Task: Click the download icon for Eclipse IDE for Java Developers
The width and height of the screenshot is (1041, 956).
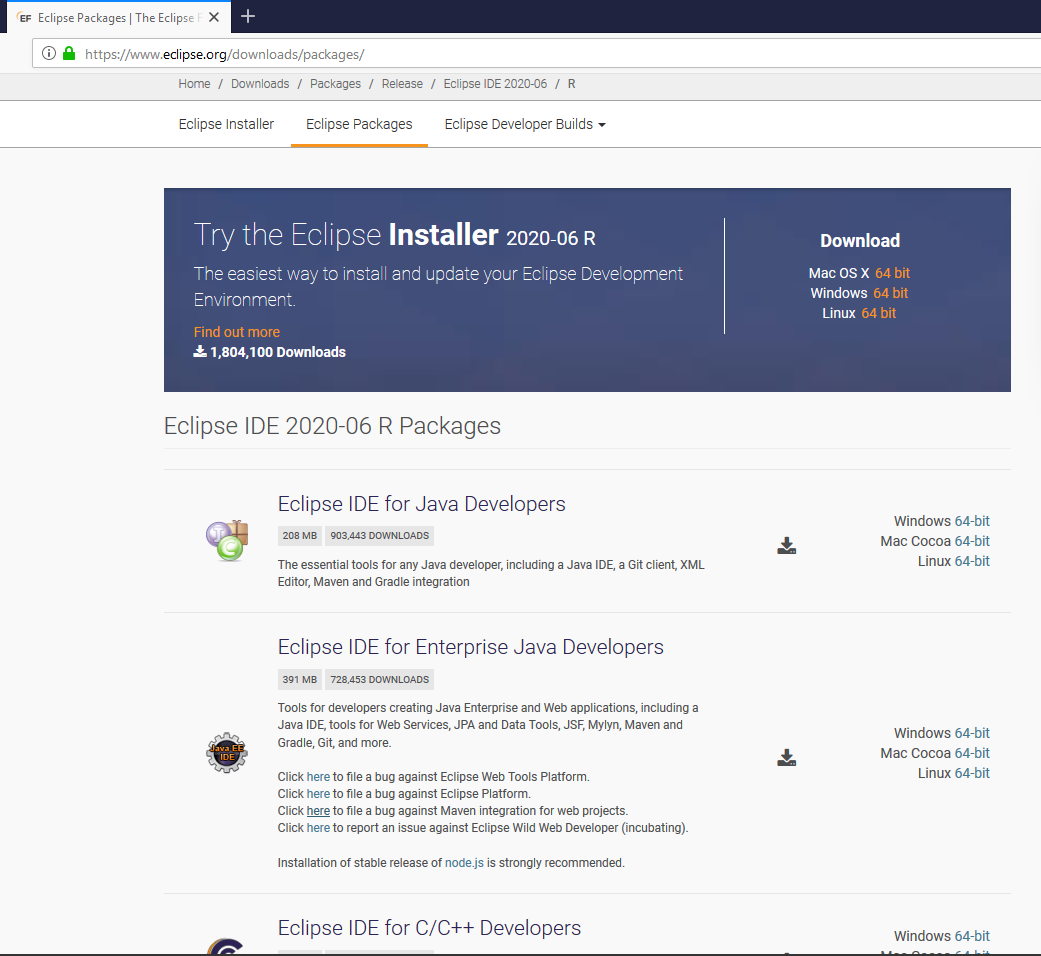Action: [x=786, y=545]
